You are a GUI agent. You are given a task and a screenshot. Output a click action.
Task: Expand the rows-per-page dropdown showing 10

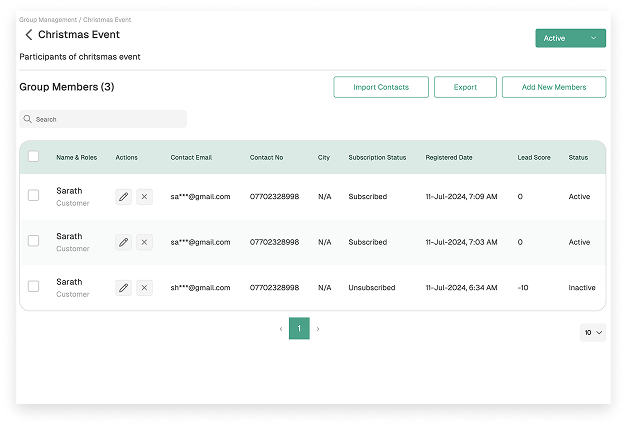[x=592, y=332]
